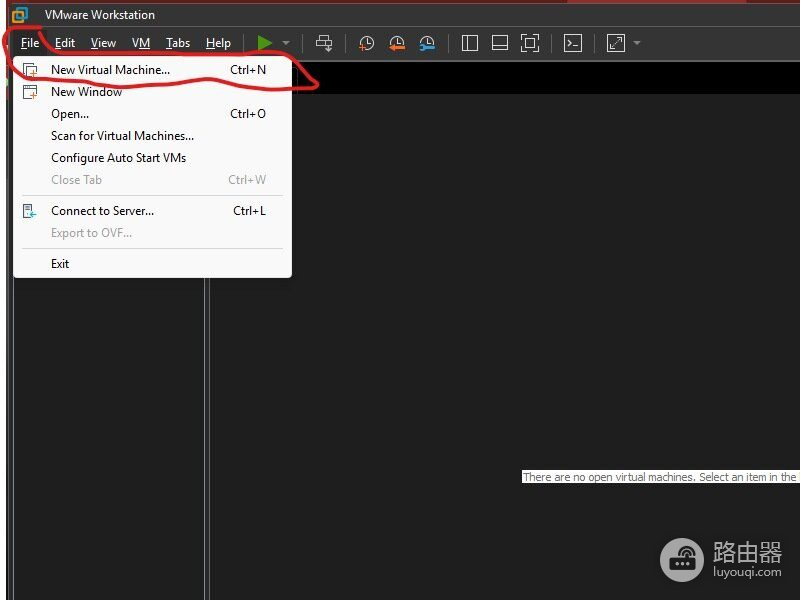Choose Scan for Virtual Machines...

[153, 136]
